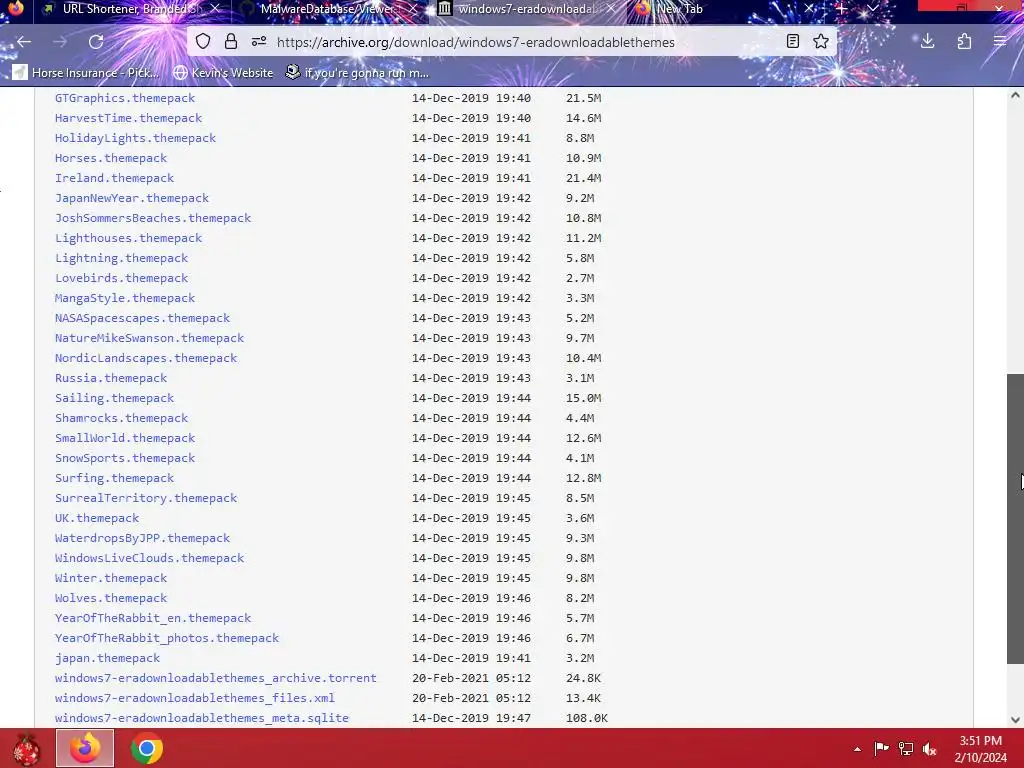Open Firefox application hamburger menu
Screen dimensions: 1024x768
1000,42
